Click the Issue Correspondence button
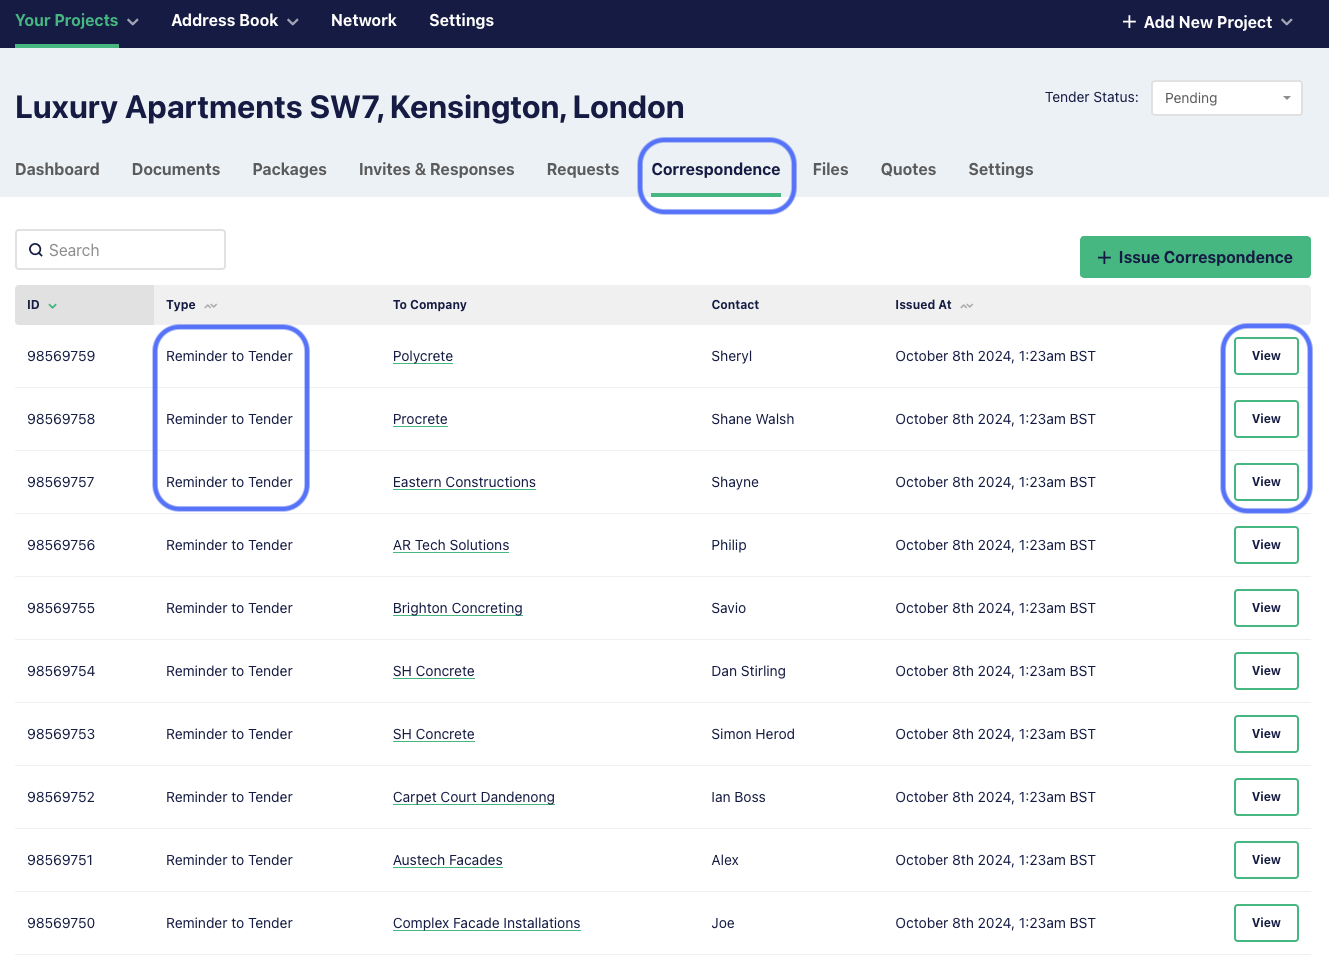The width and height of the screenshot is (1329, 956). pos(1195,257)
